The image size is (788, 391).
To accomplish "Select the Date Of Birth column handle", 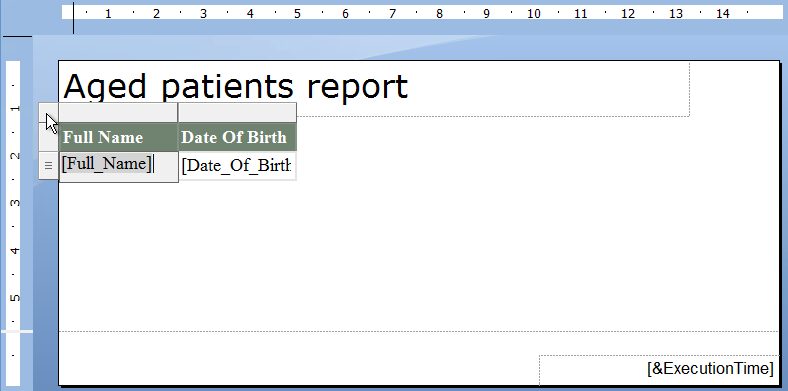I will click(237, 112).
